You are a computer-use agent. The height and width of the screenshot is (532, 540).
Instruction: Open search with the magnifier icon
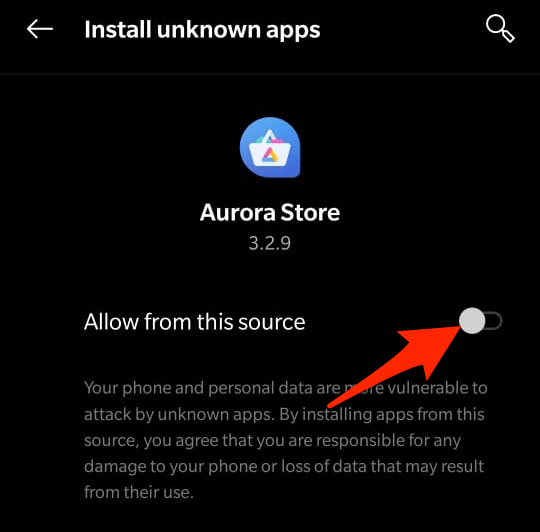pyautogui.click(x=500, y=29)
